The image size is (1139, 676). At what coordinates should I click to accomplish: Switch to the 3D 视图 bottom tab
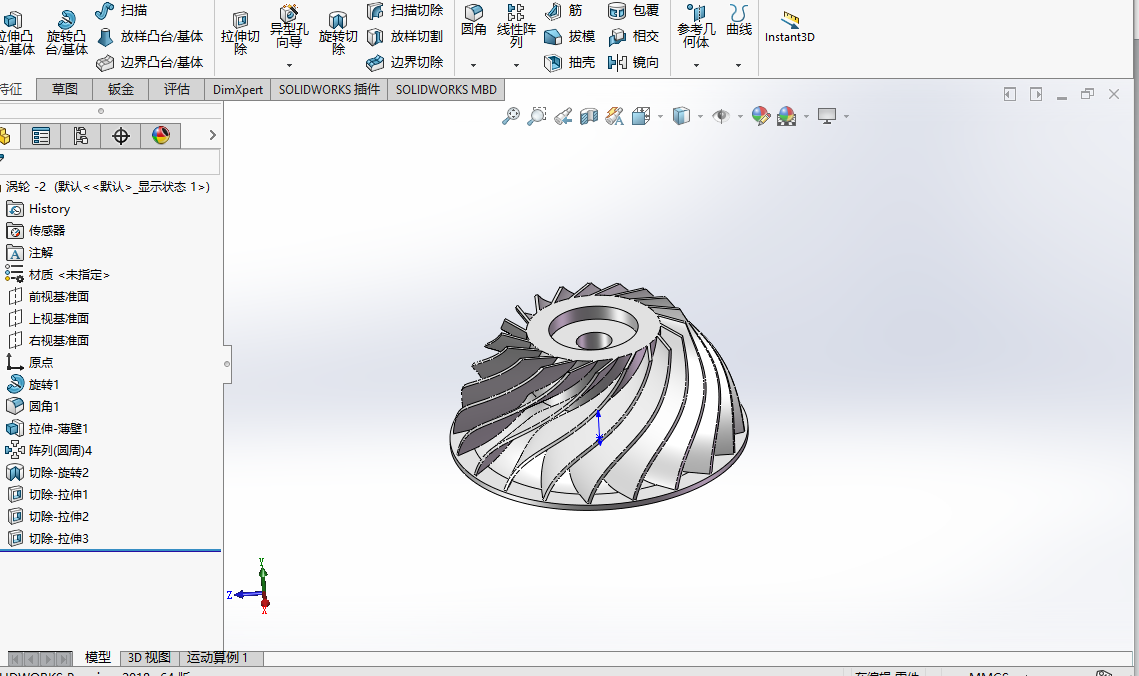coord(149,657)
